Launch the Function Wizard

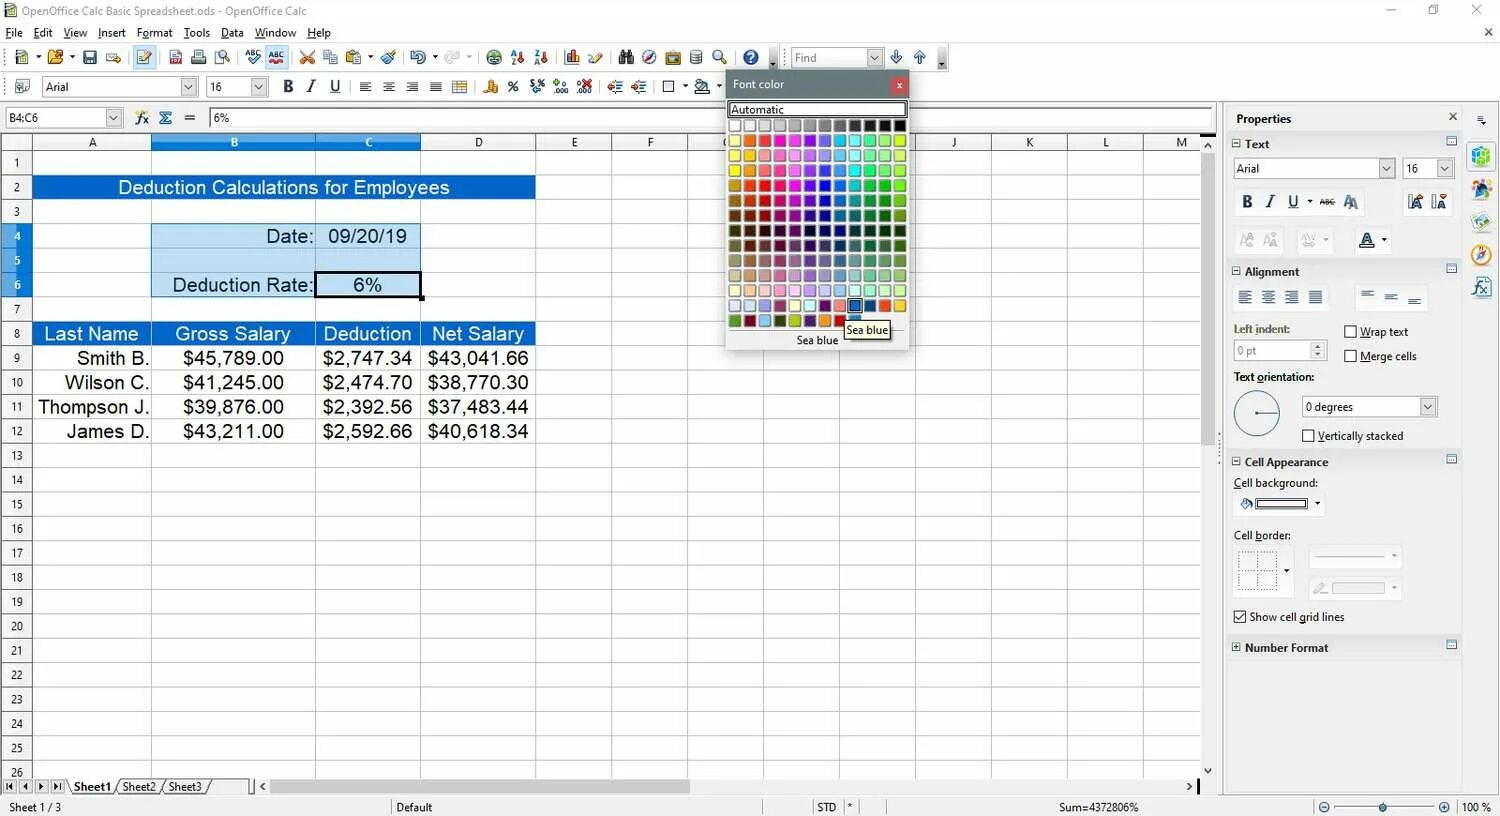coord(142,118)
